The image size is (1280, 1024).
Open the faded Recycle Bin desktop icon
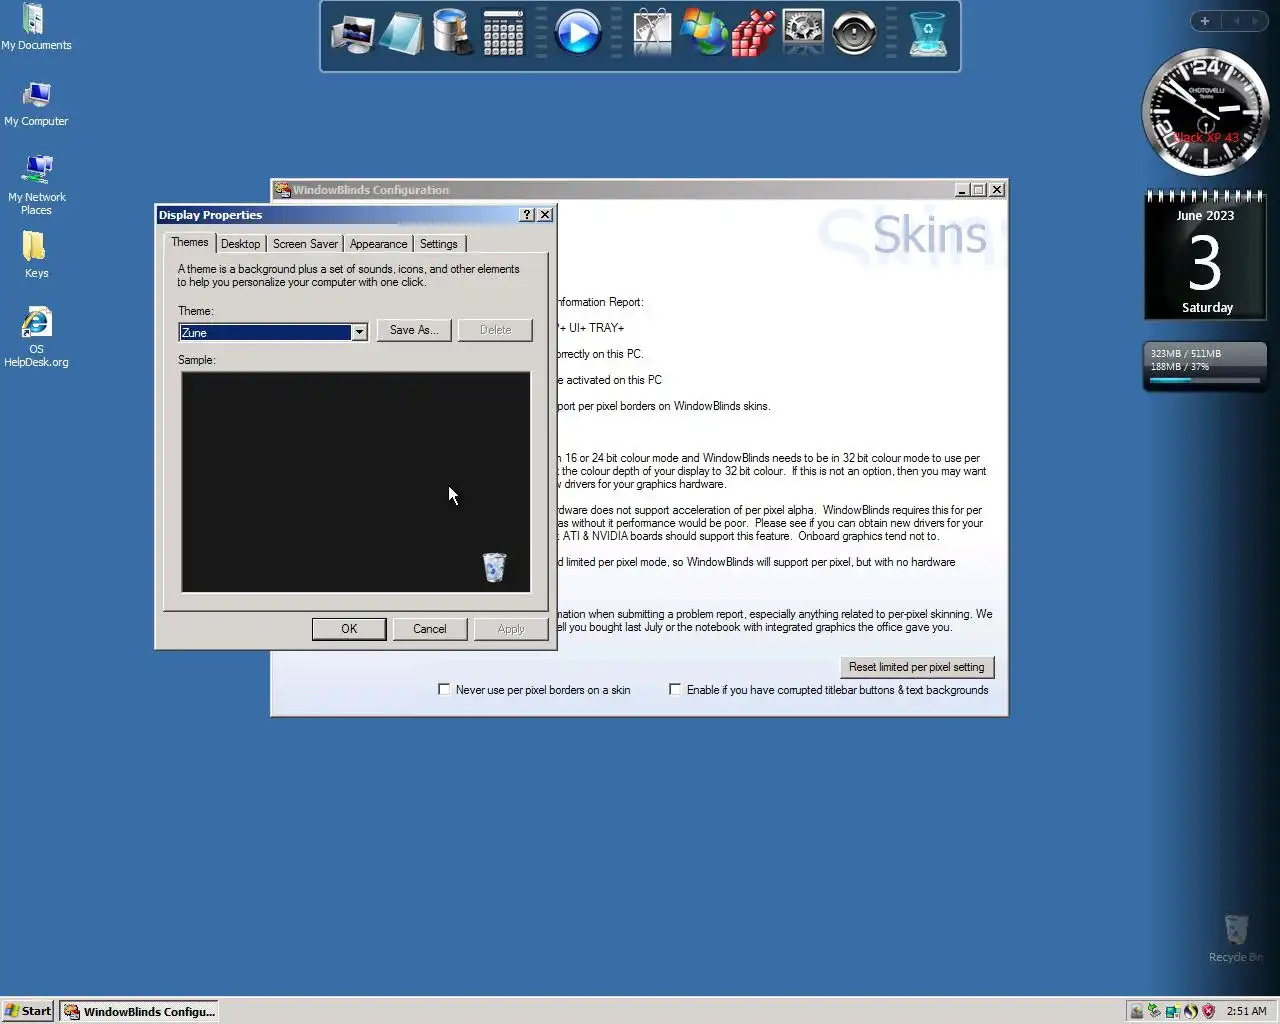[1236, 938]
